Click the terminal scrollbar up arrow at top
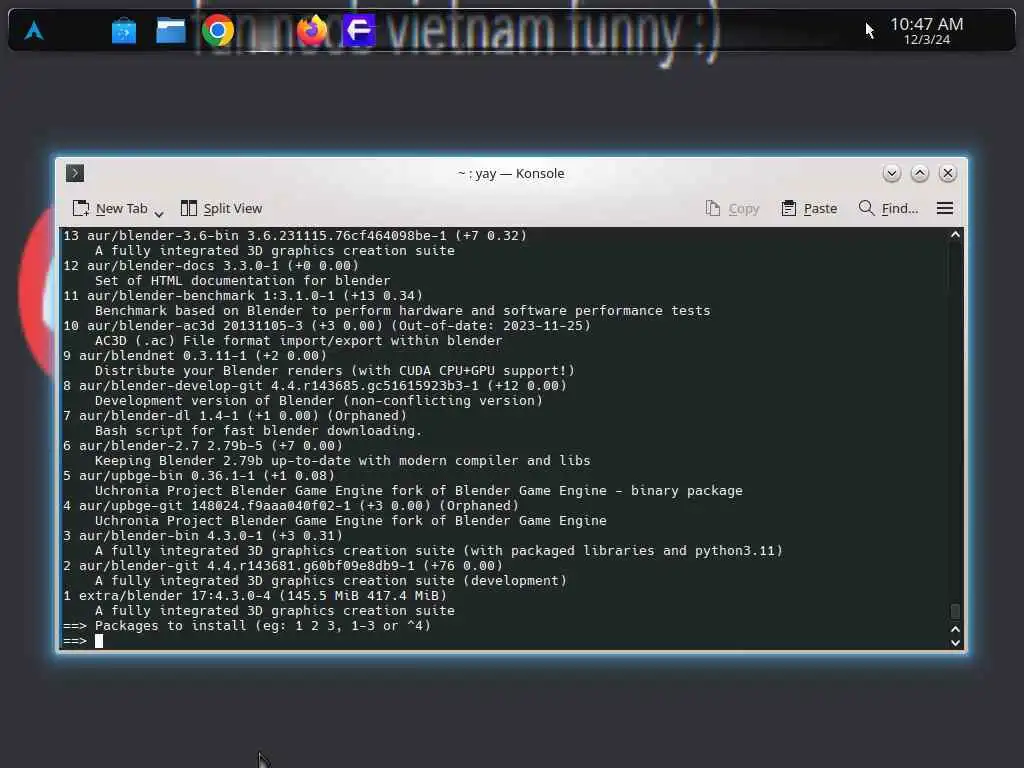This screenshot has width=1024, height=768. click(x=955, y=234)
